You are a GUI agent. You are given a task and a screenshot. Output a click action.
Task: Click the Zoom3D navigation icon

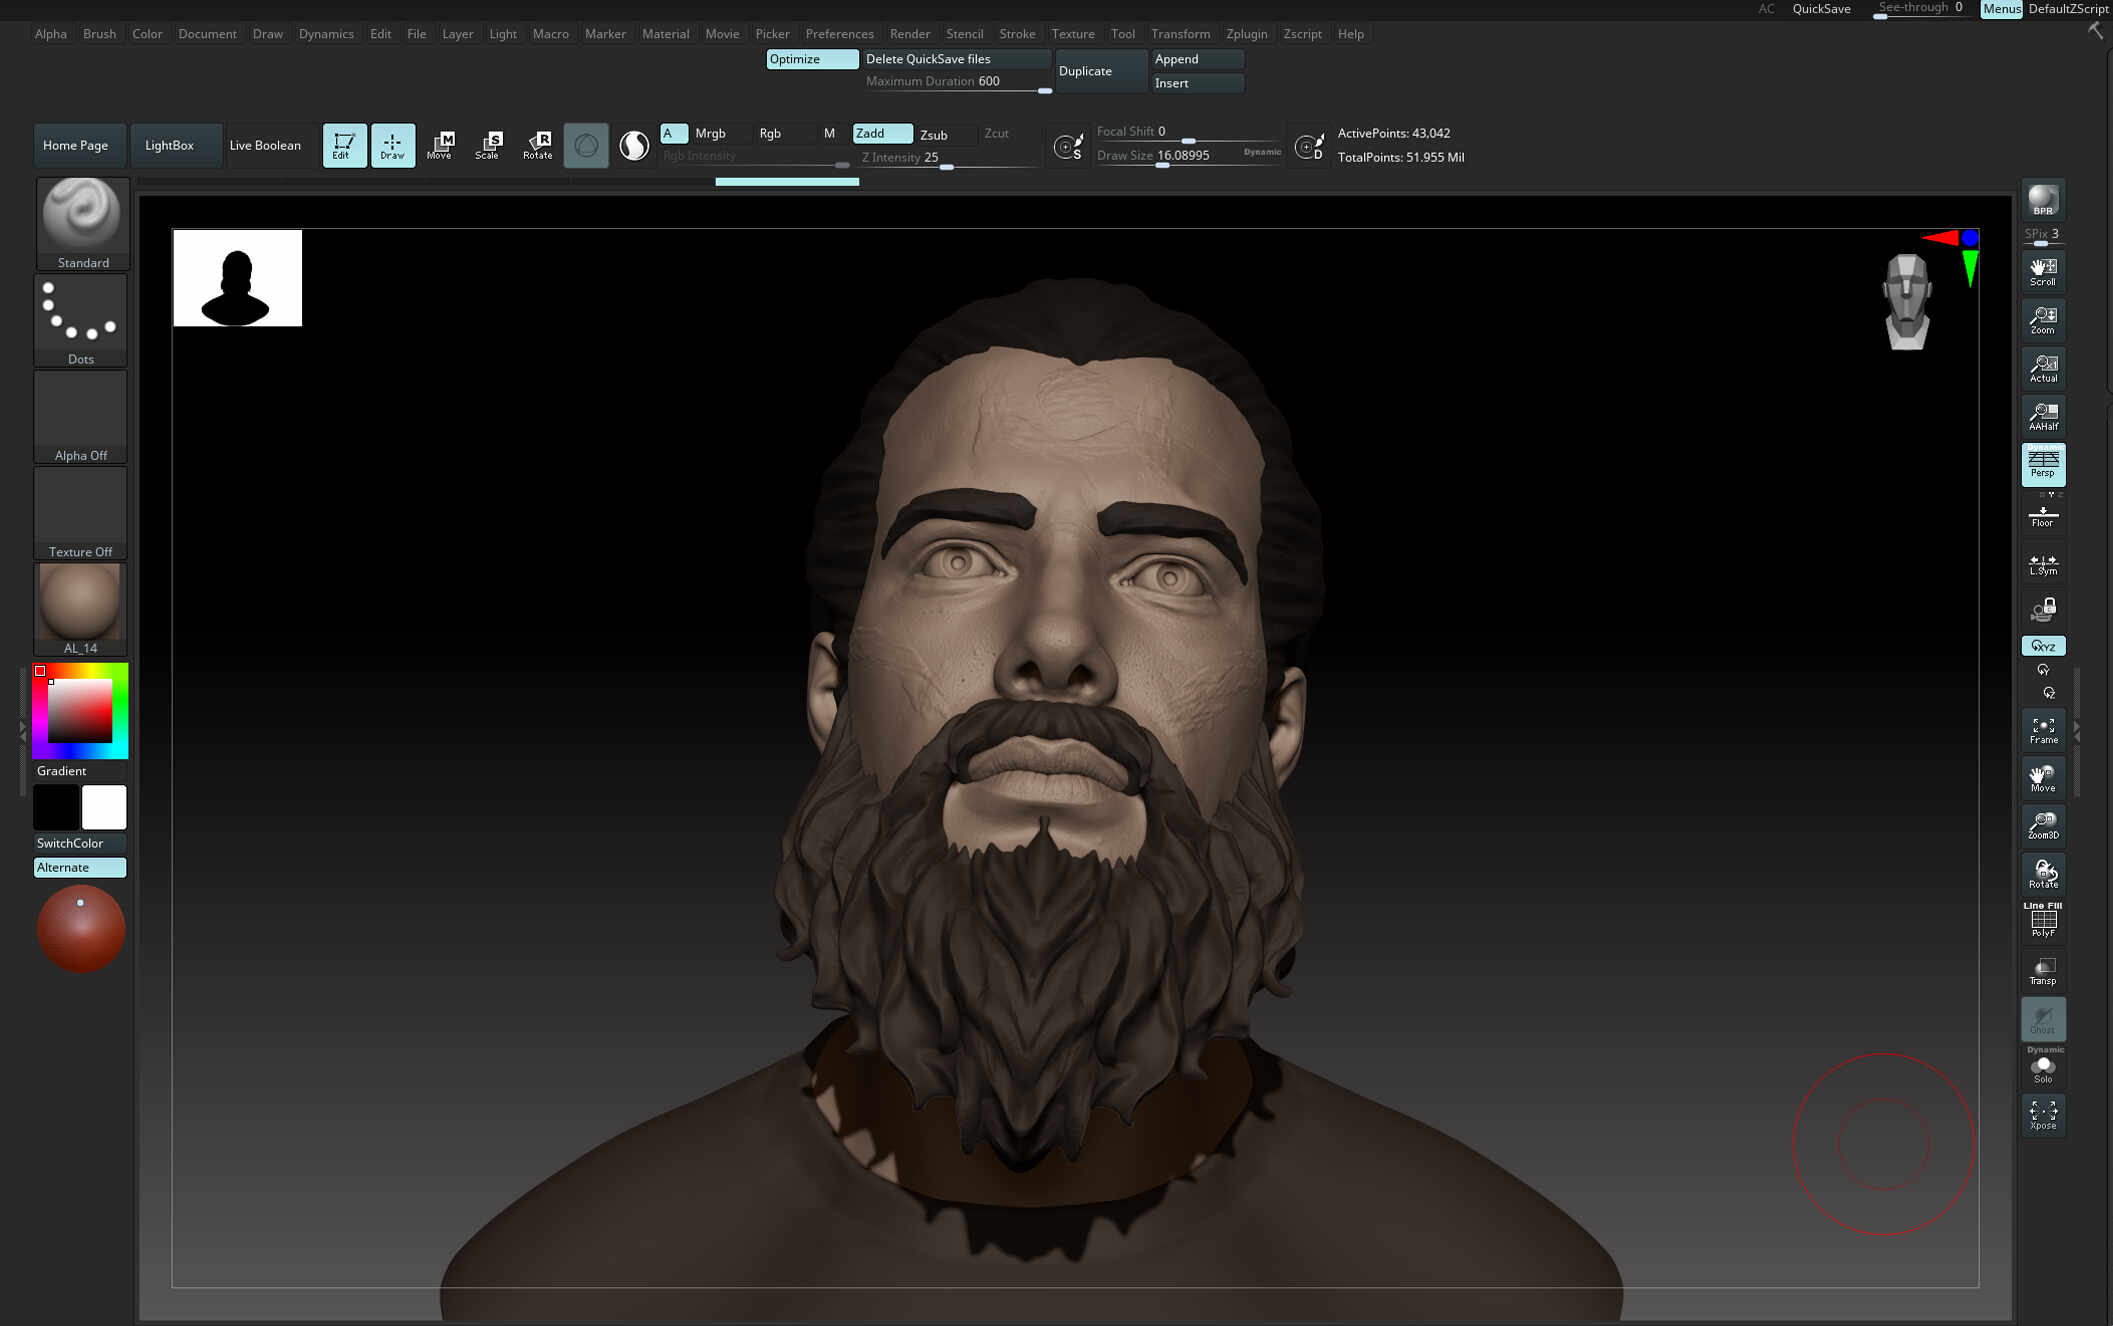[2043, 825]
